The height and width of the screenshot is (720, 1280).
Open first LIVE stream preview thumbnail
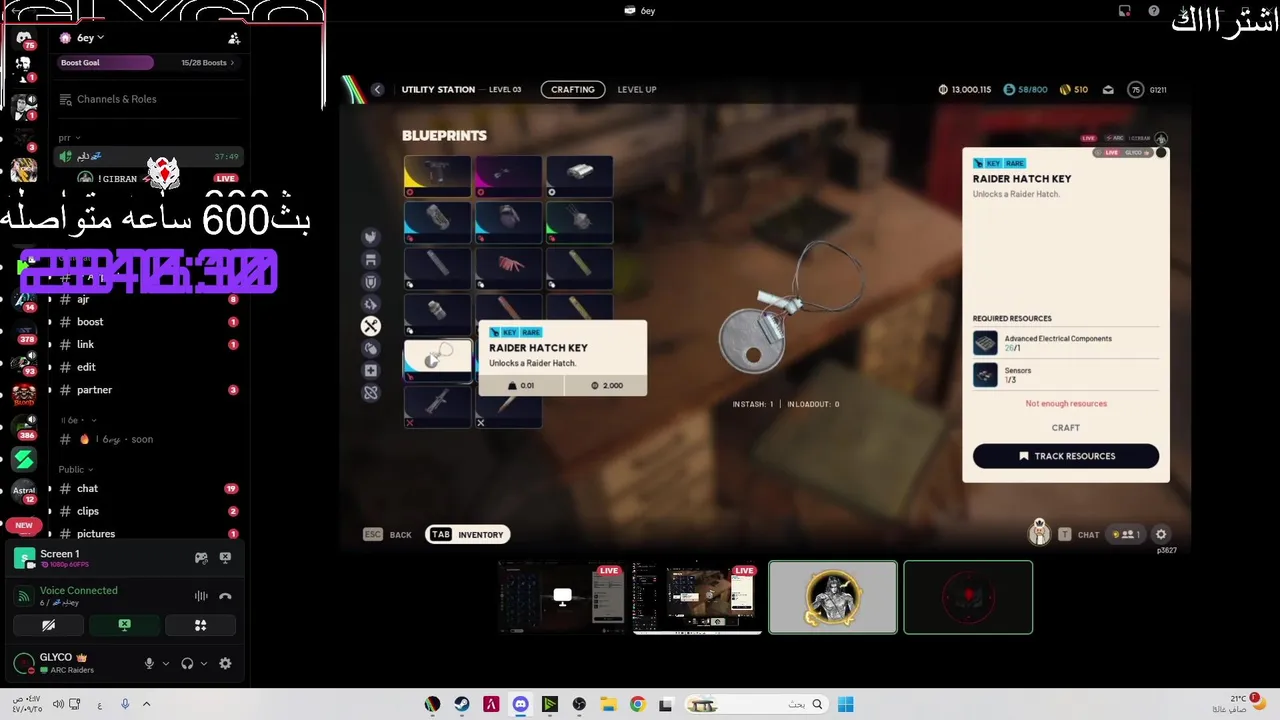(562, 597)
